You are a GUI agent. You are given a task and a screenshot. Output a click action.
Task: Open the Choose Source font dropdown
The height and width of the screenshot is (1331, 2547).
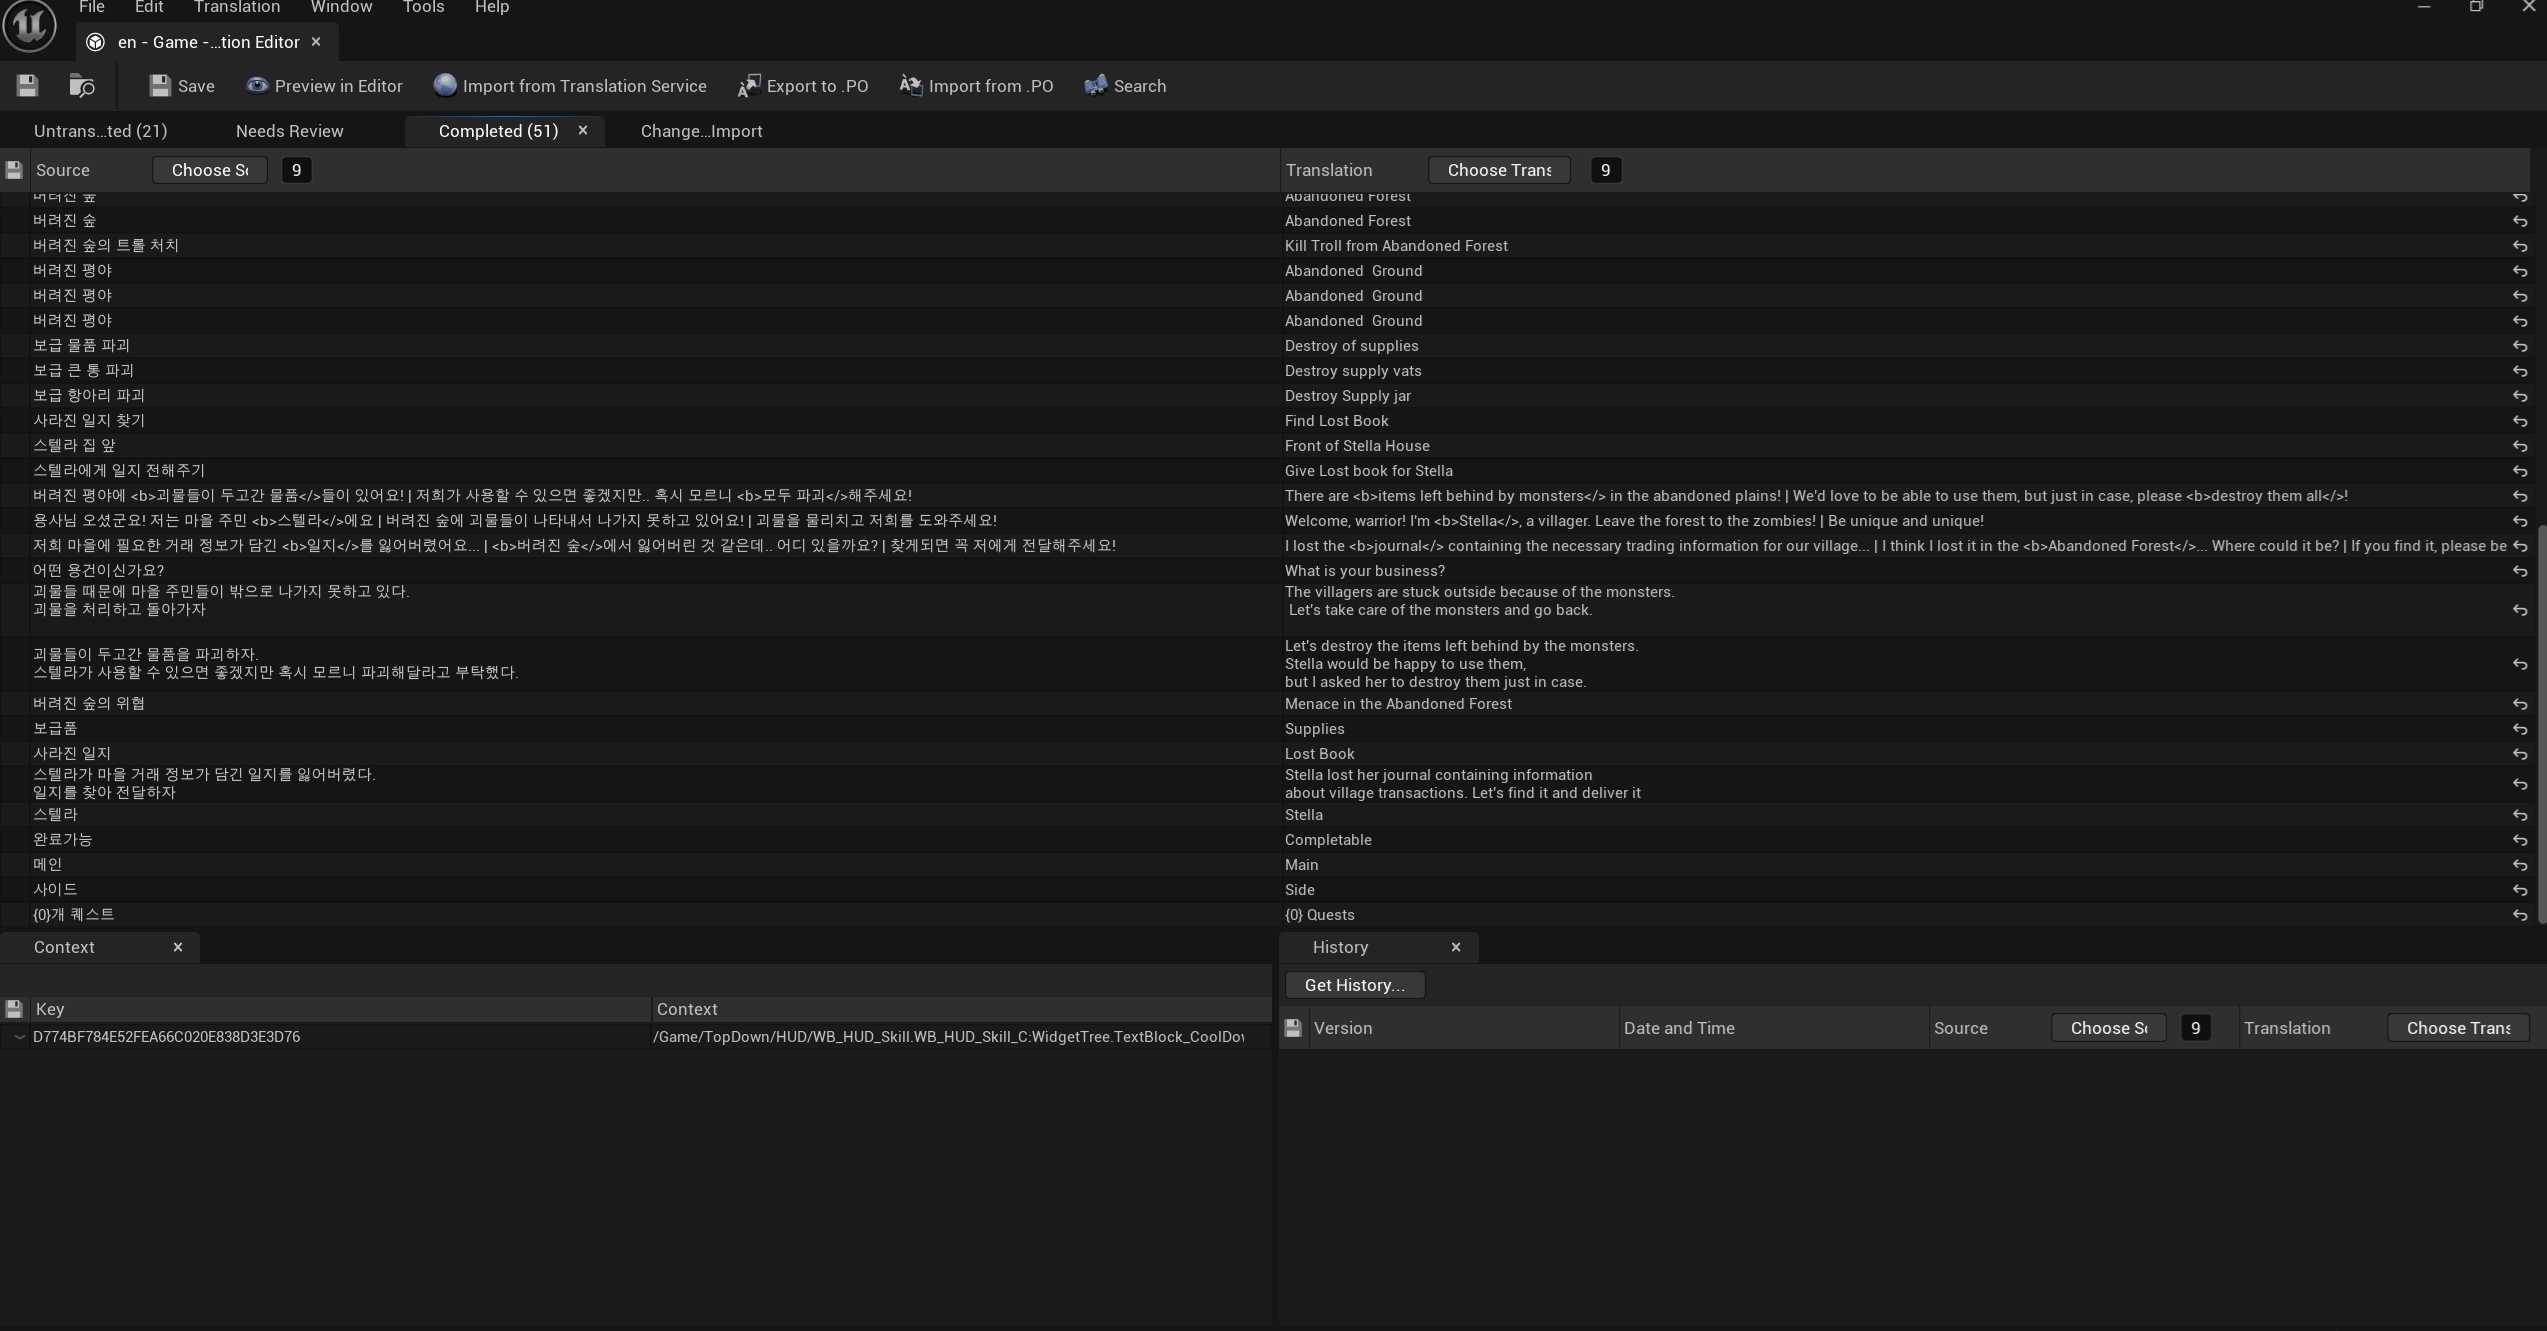(x=209, y=170)
